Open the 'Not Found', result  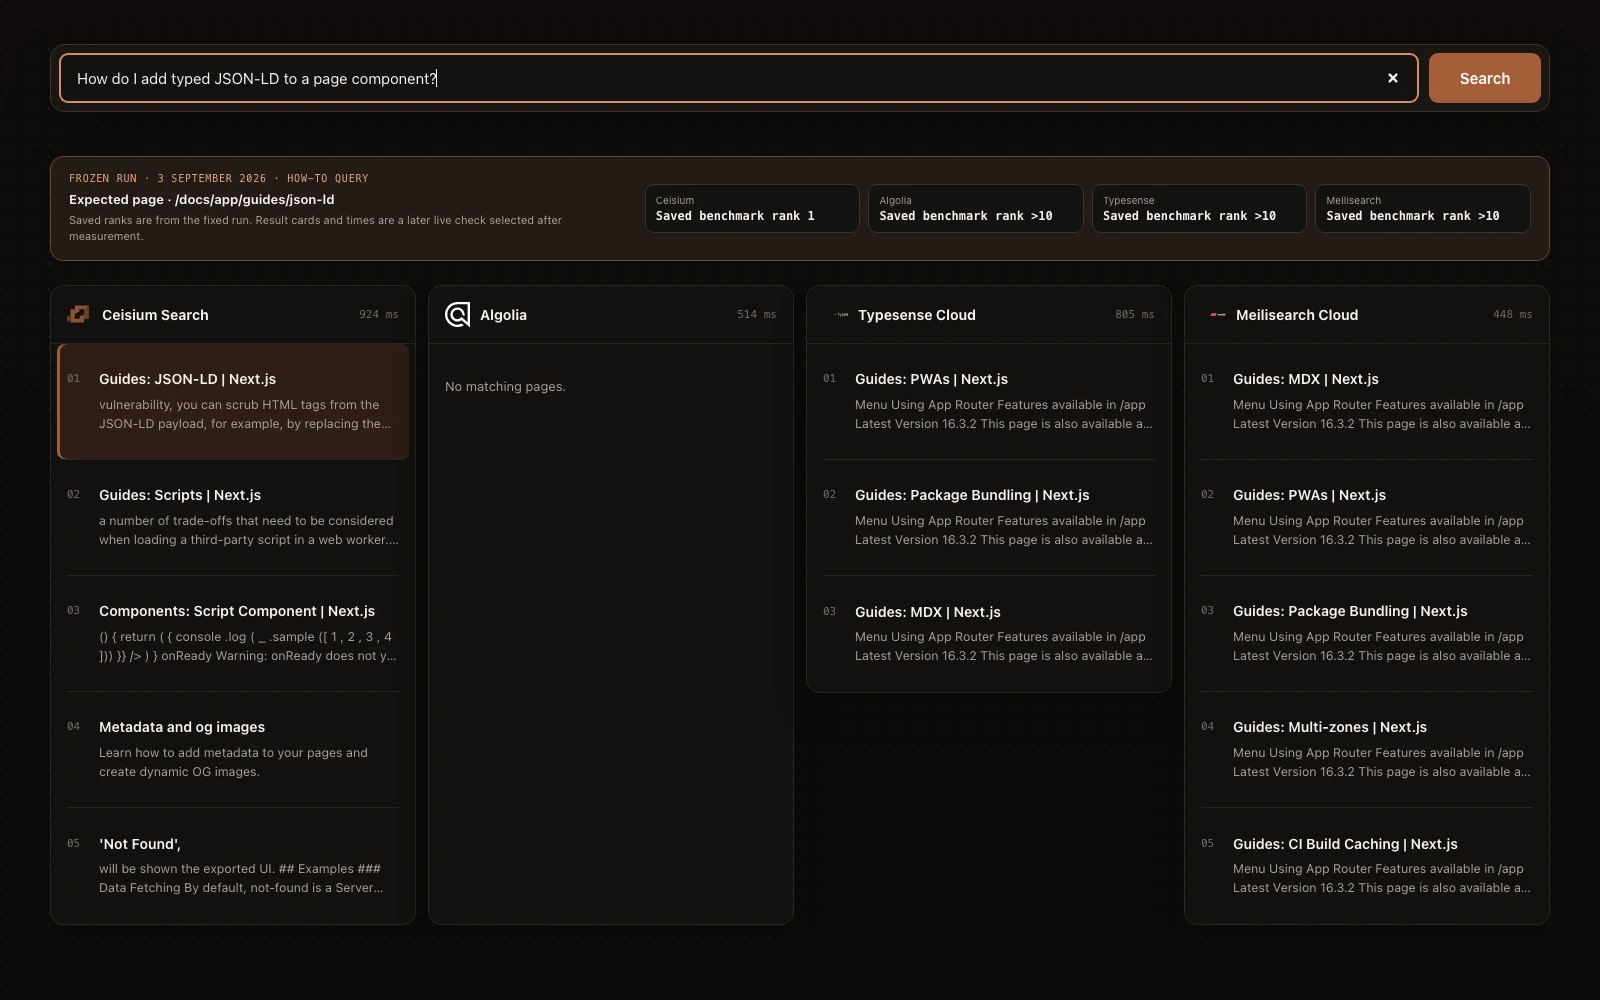point(233,865)
